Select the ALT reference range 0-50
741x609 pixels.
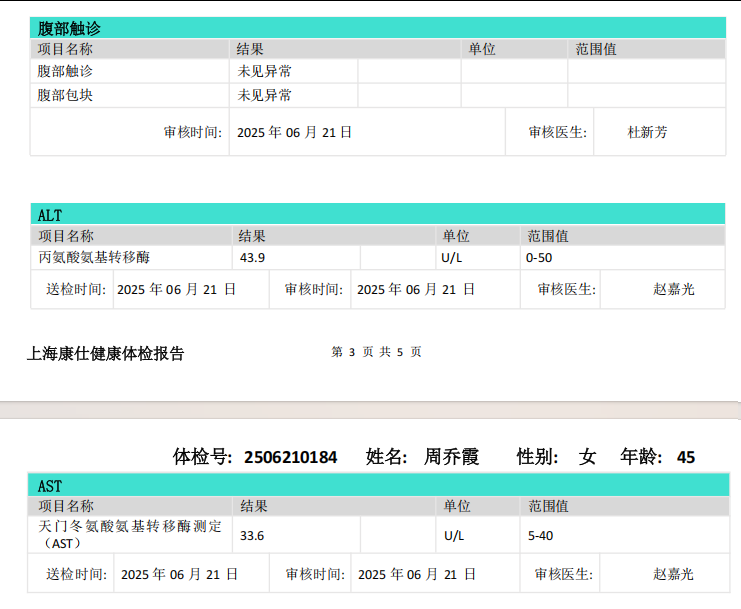point(539,258)
